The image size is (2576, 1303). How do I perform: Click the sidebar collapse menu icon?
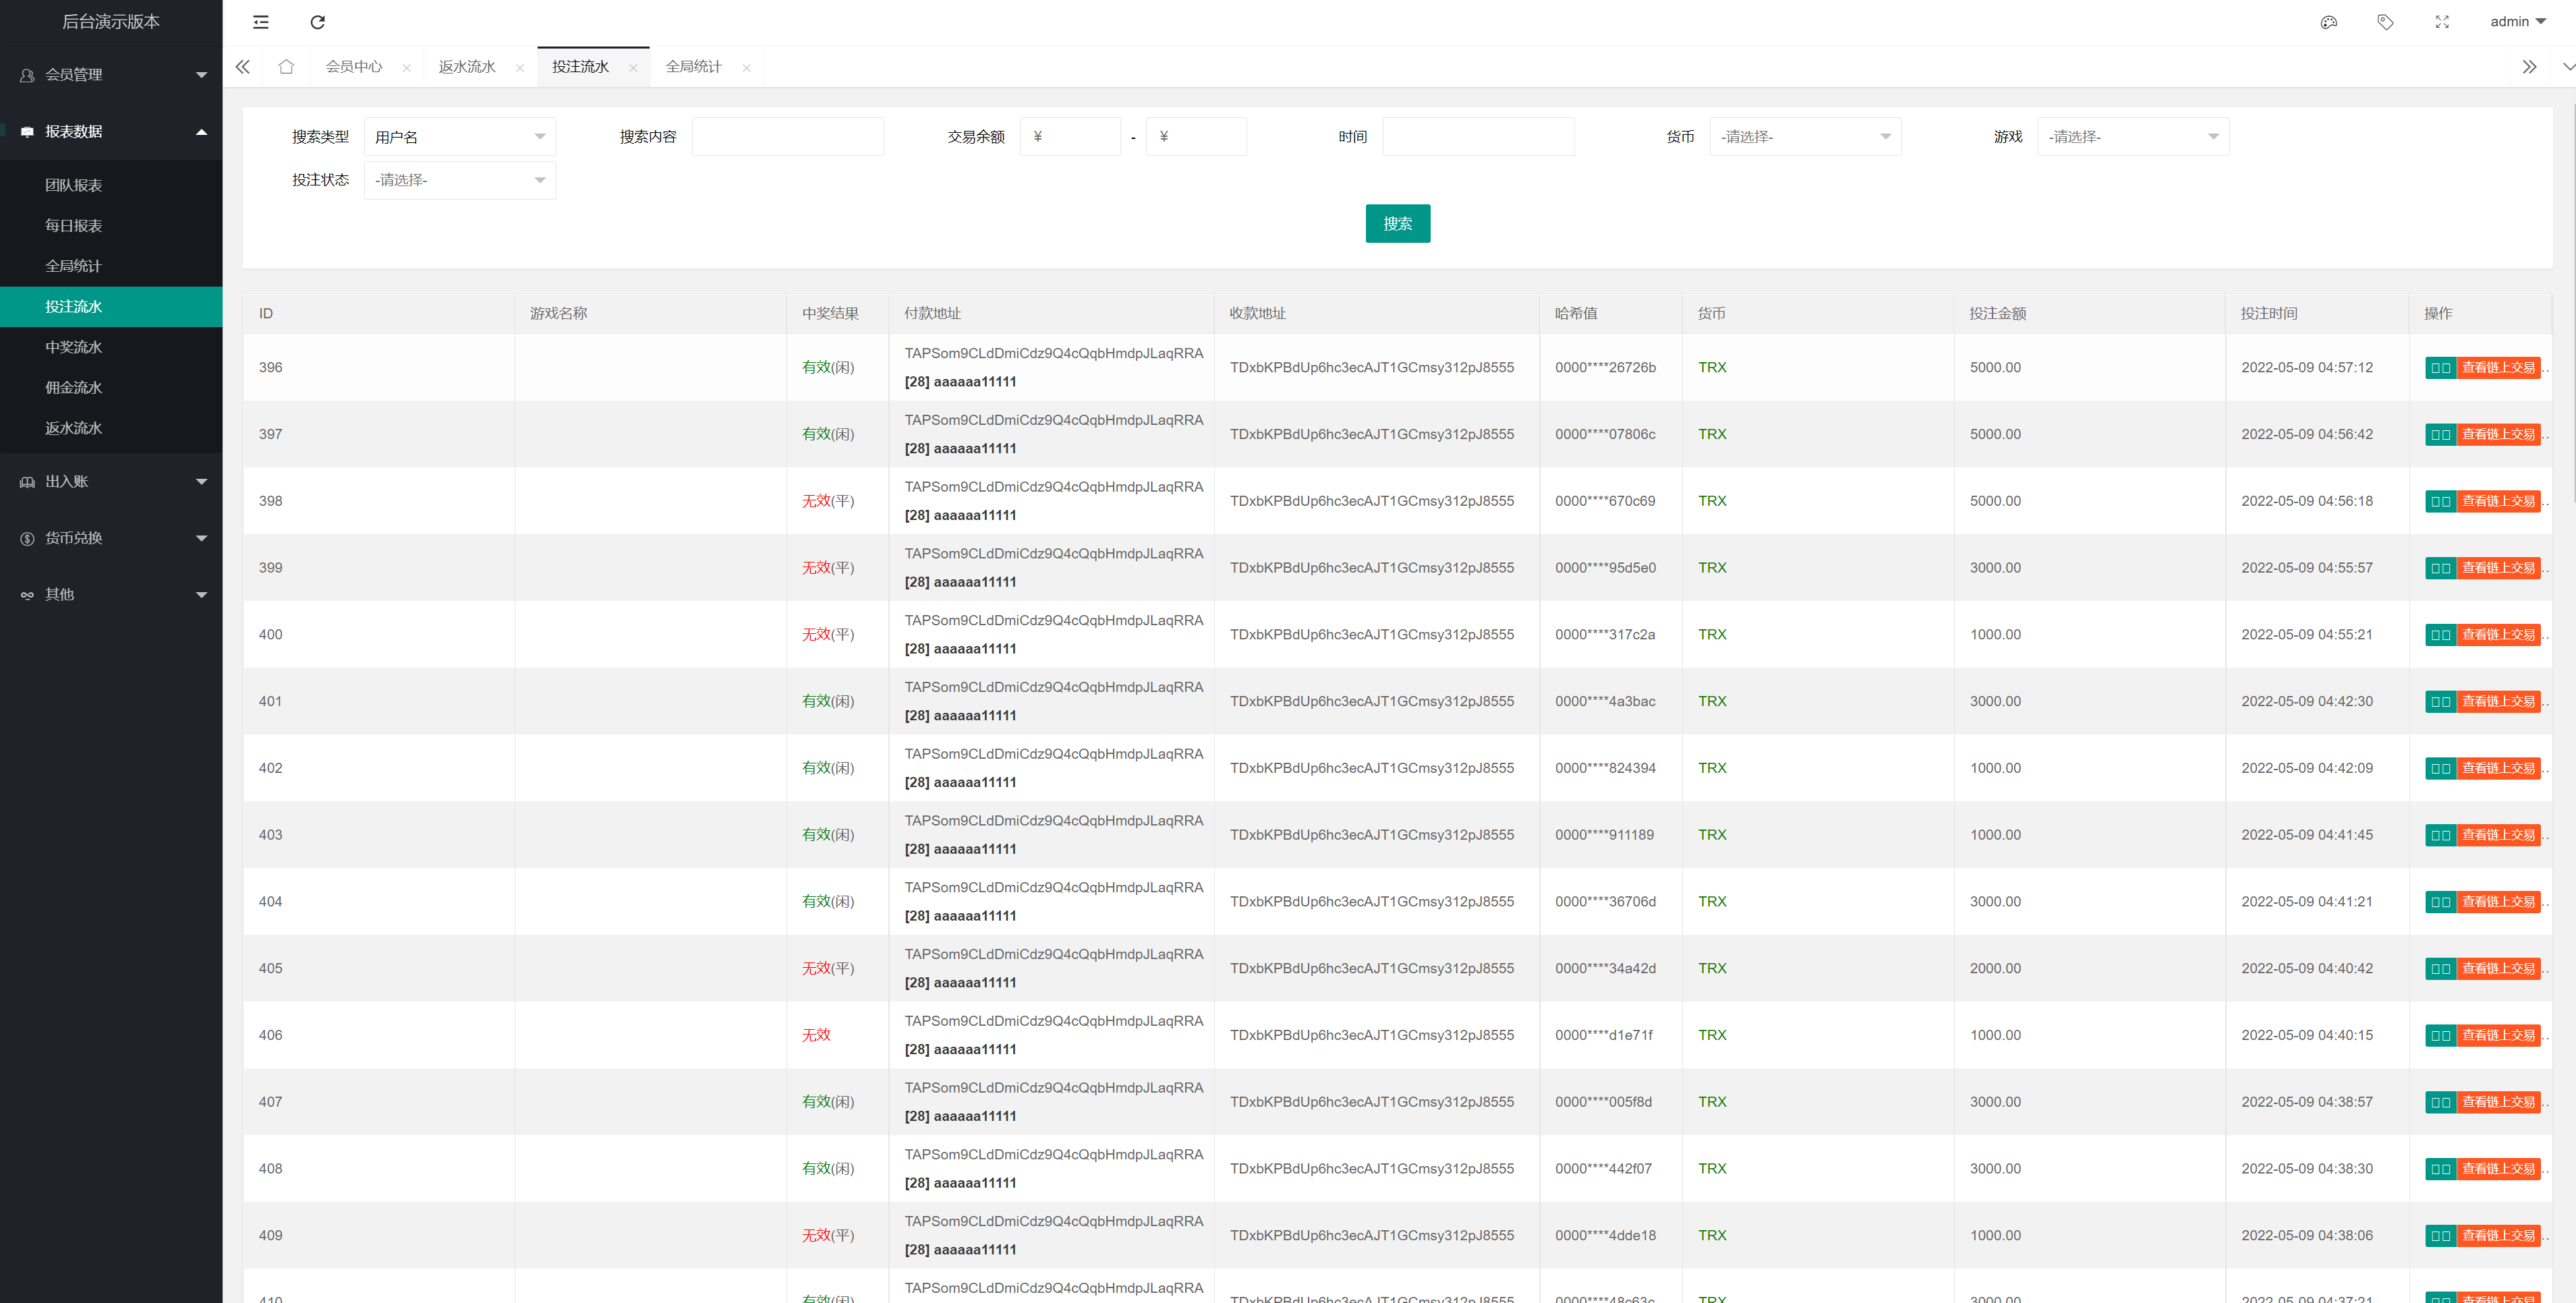pos(261,22)
